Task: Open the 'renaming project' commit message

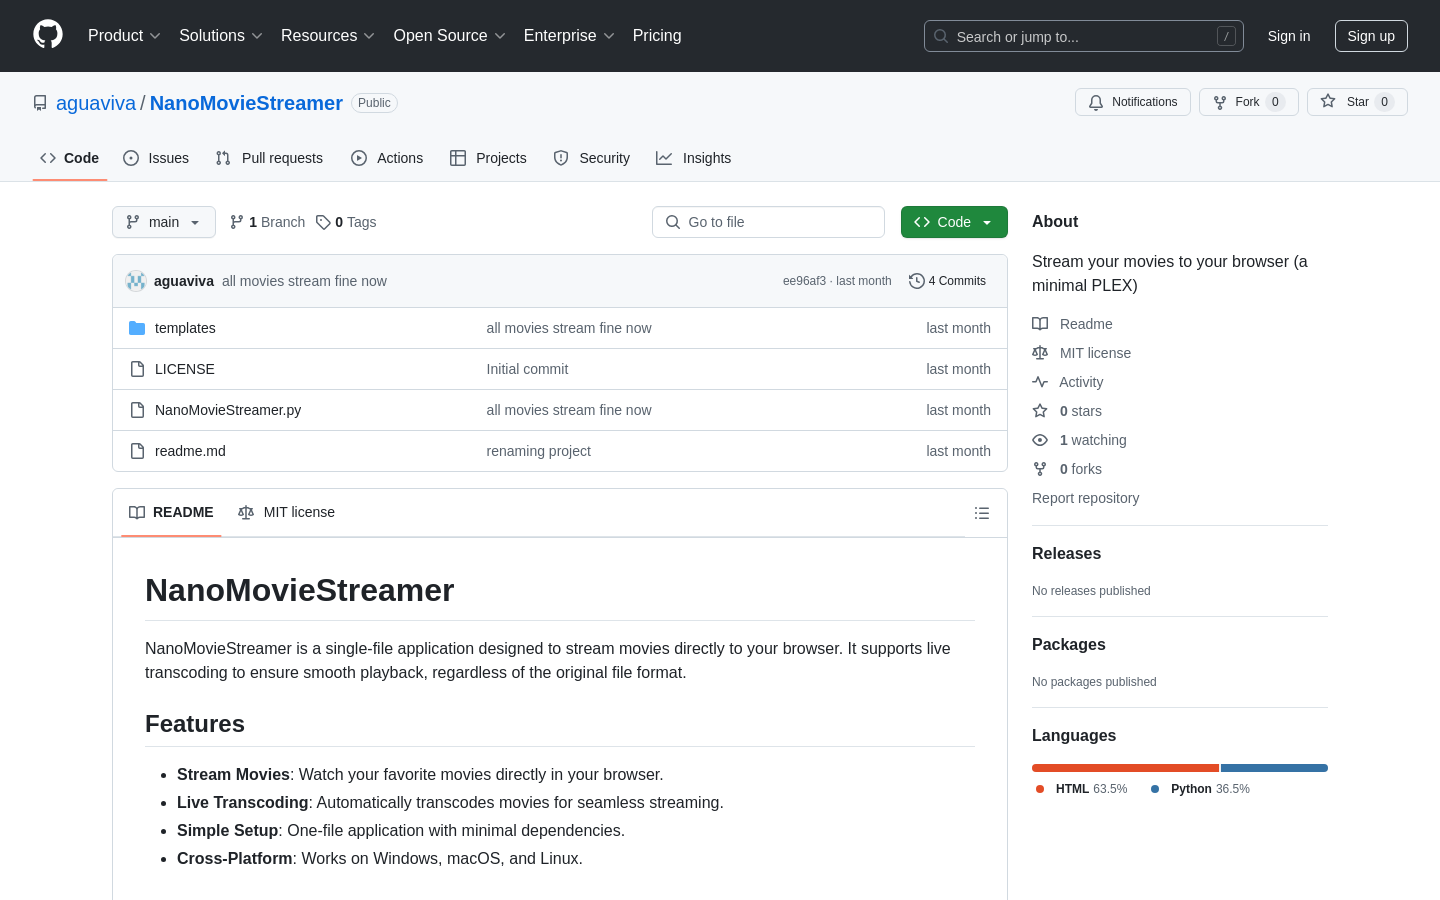Action: (x=538, y=451)
